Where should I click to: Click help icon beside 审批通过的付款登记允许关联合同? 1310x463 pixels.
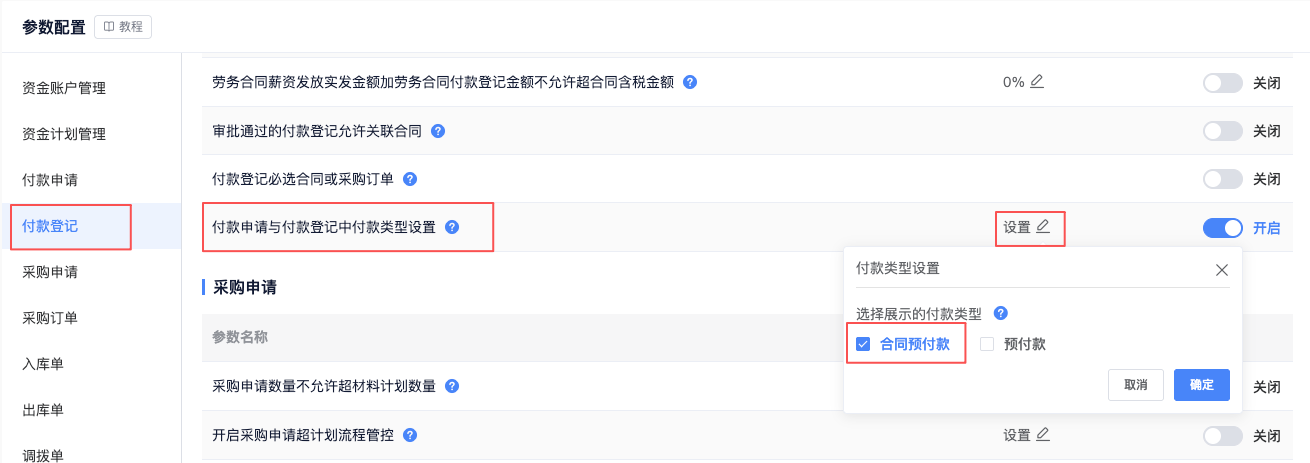coord(437,131)
